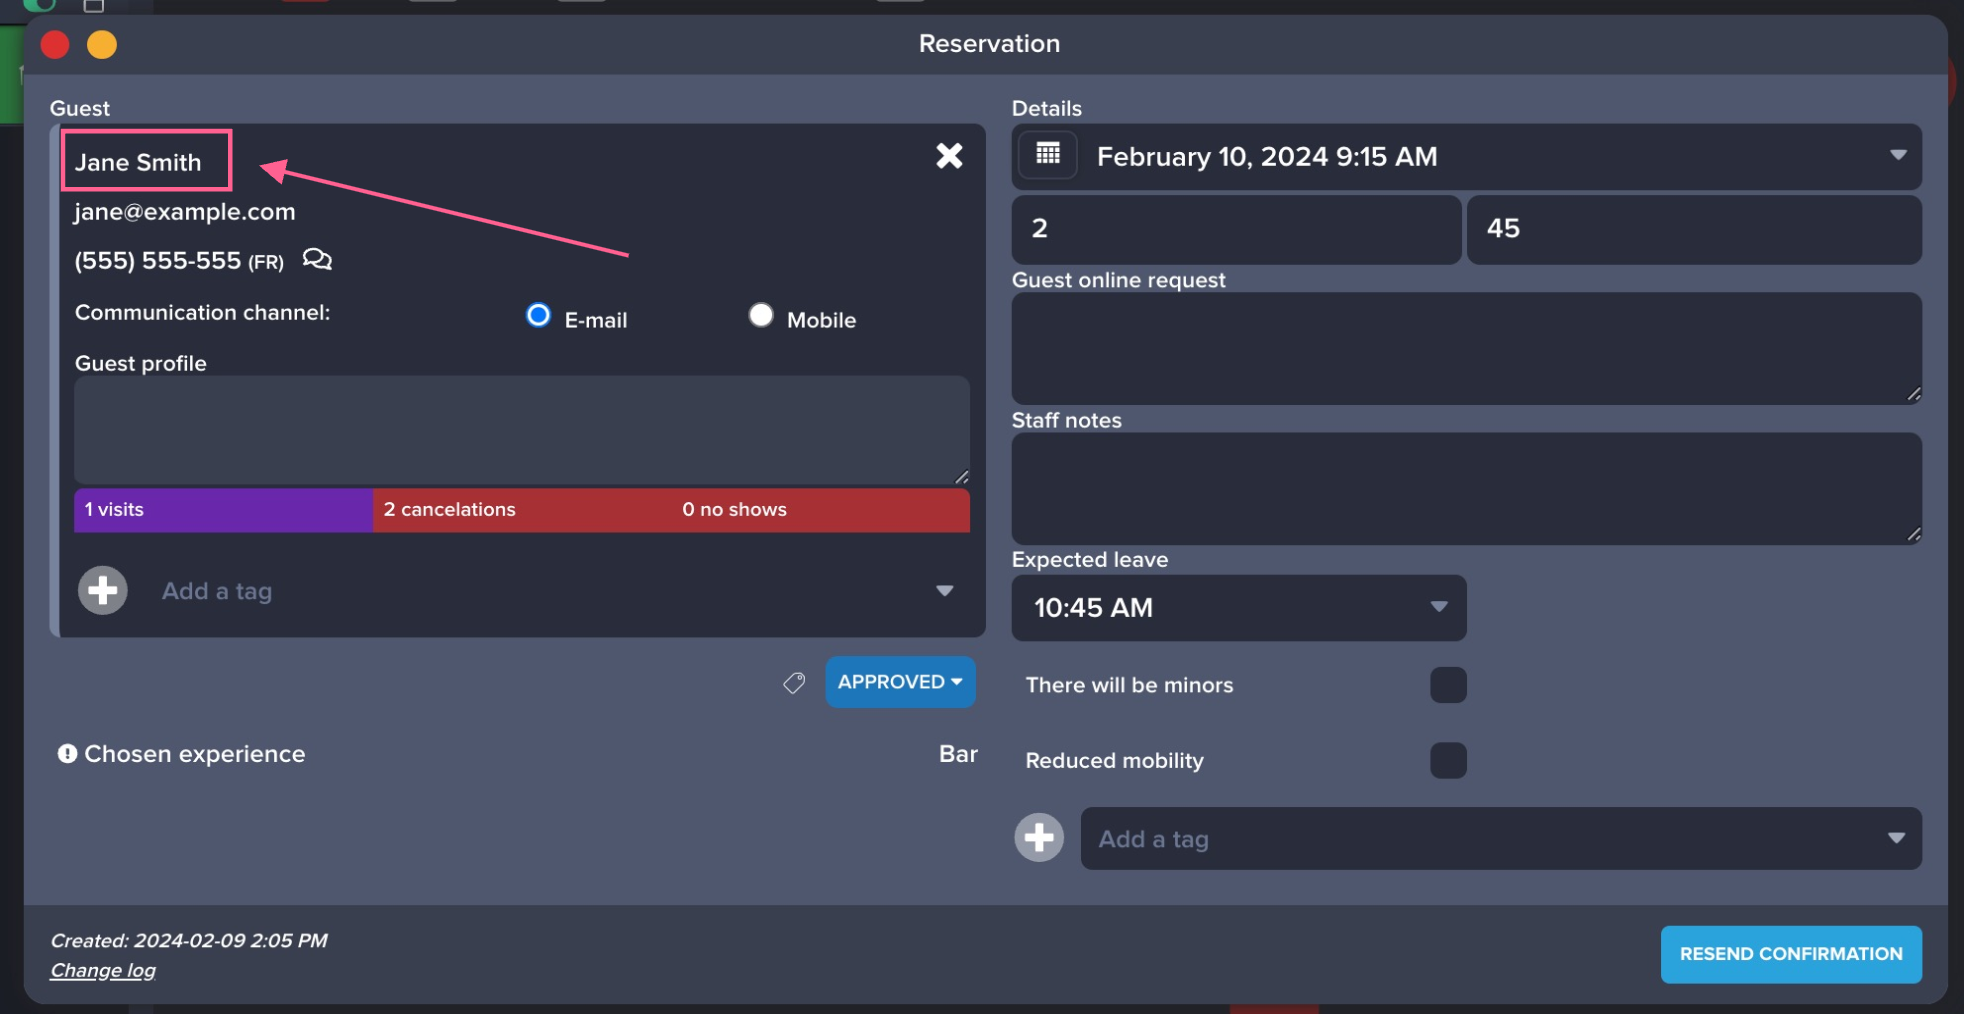Open the APPROVED status dropdown
The width and height of the screenshot is (1964, 1014).
tap(900, 682)
